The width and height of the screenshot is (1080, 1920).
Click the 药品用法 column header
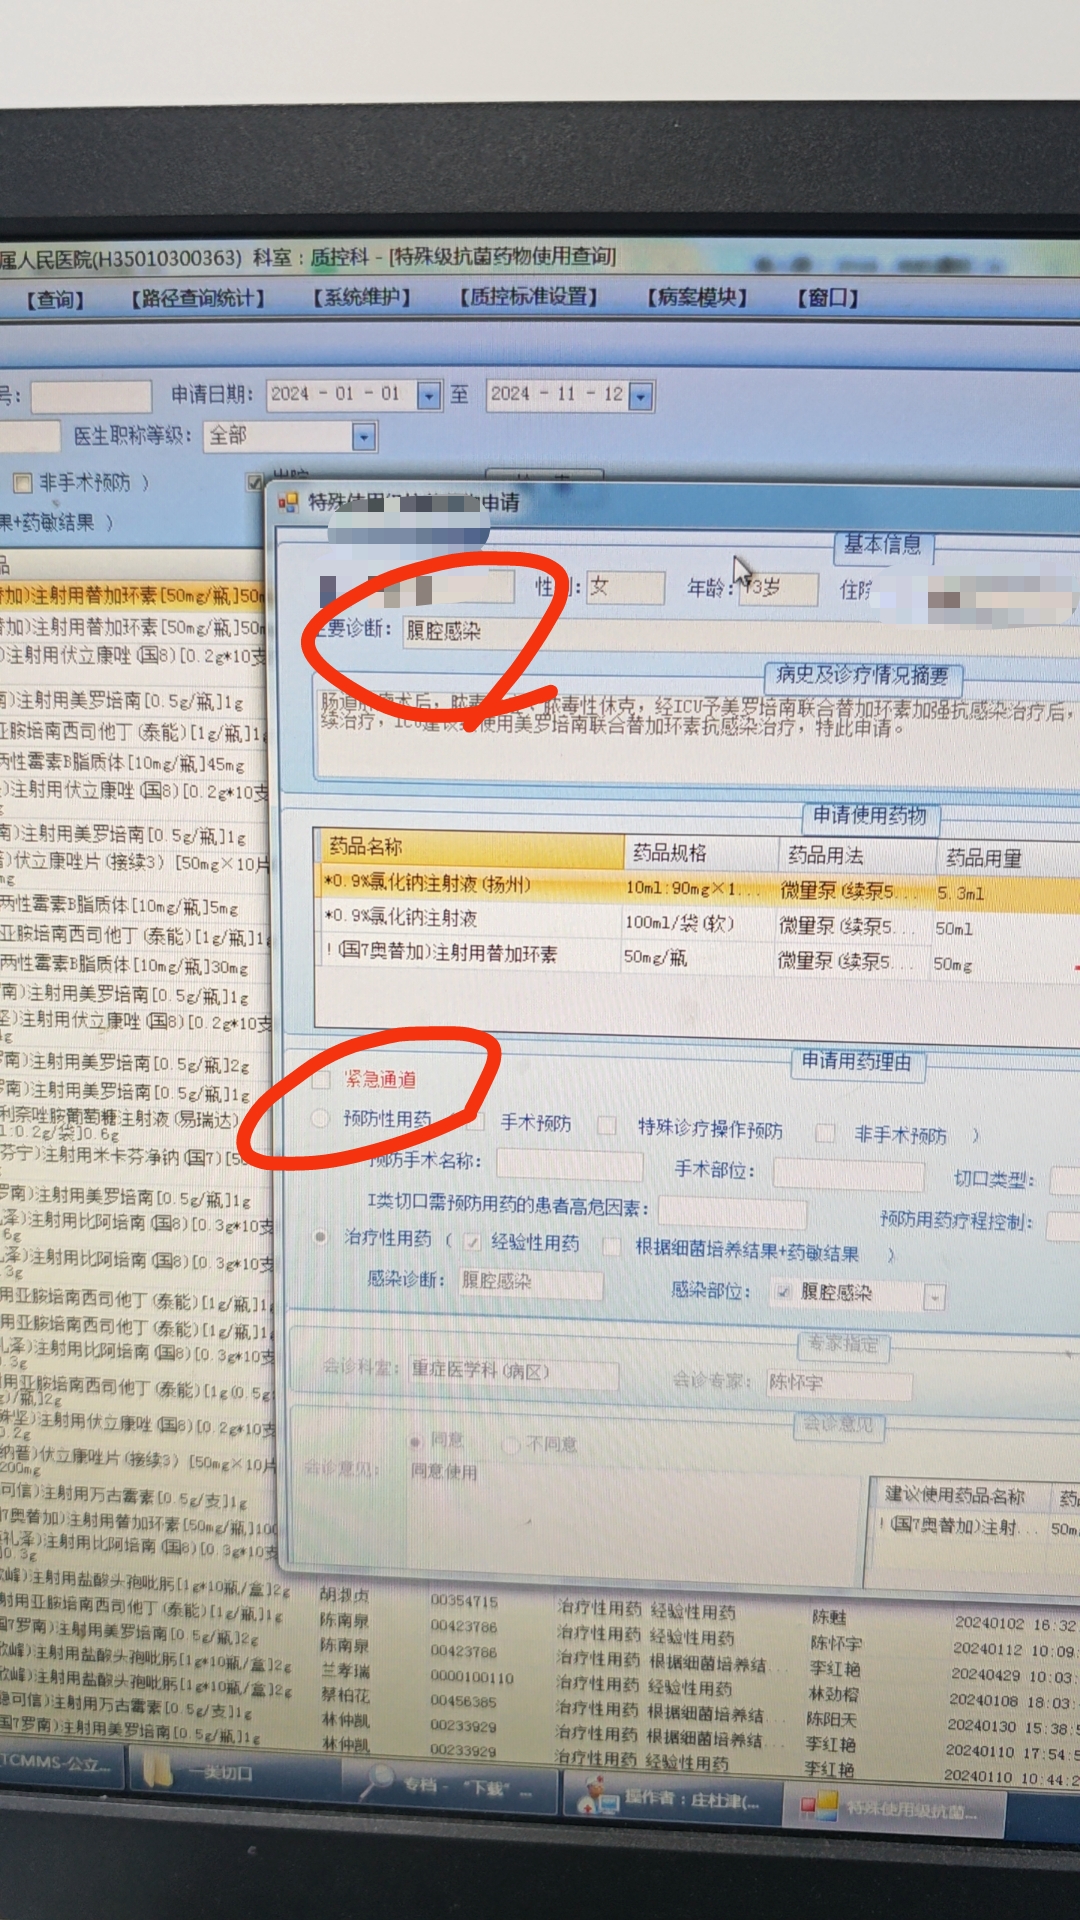(858, 855)
